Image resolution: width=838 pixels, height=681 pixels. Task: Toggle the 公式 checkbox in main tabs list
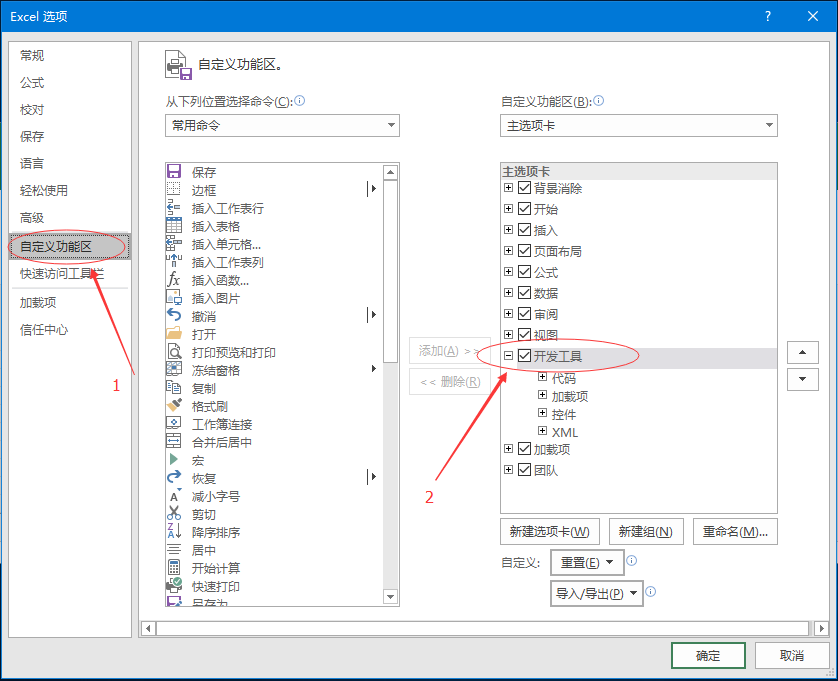click(x=524, y=272)
